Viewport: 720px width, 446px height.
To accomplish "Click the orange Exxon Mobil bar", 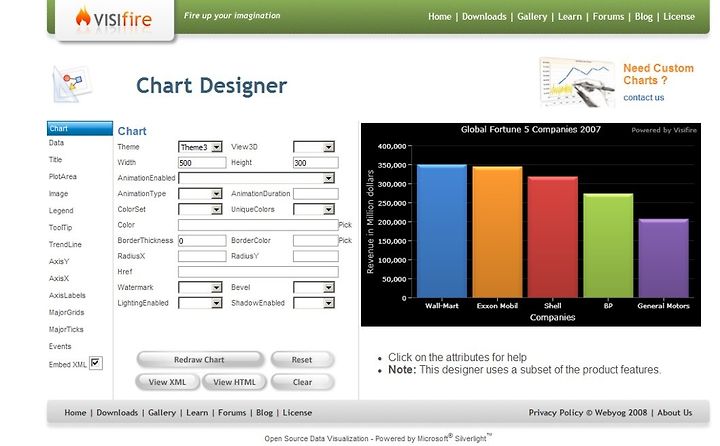I will point(497,232).
